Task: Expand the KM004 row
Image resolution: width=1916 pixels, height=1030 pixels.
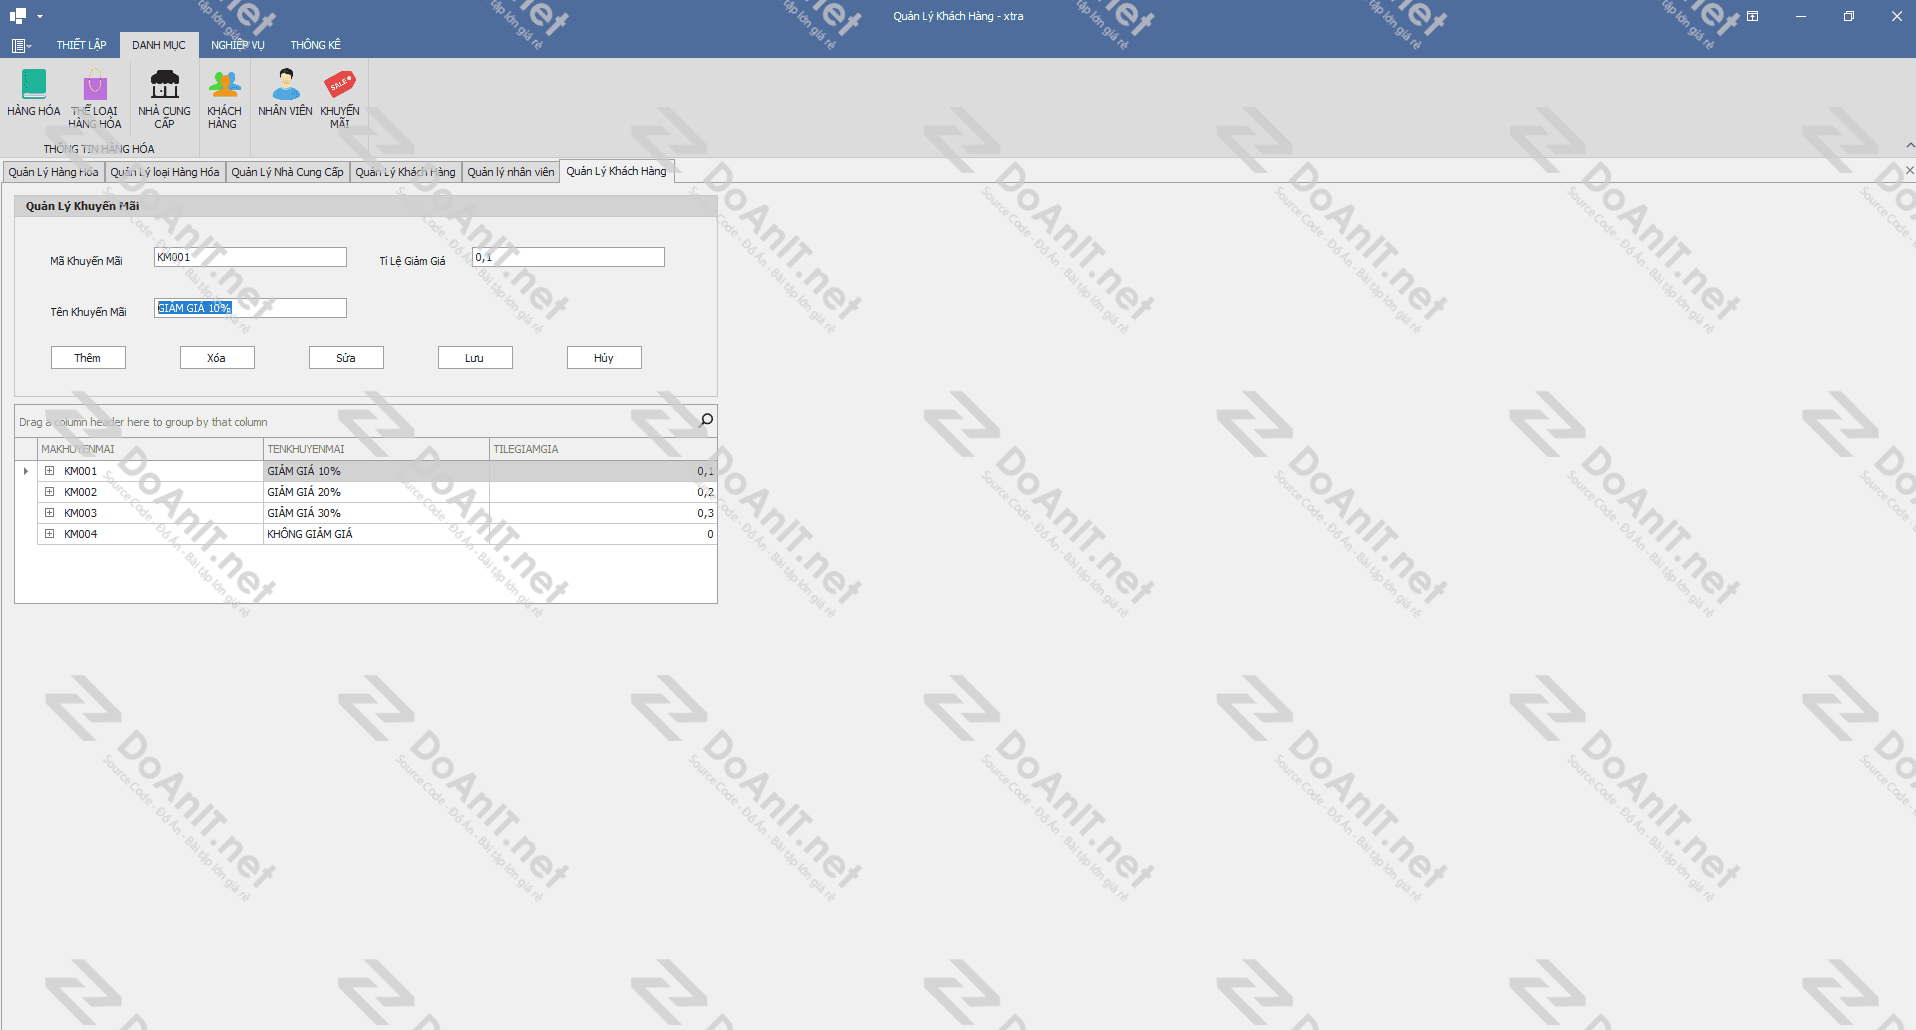Action: [x=49, y=534]
